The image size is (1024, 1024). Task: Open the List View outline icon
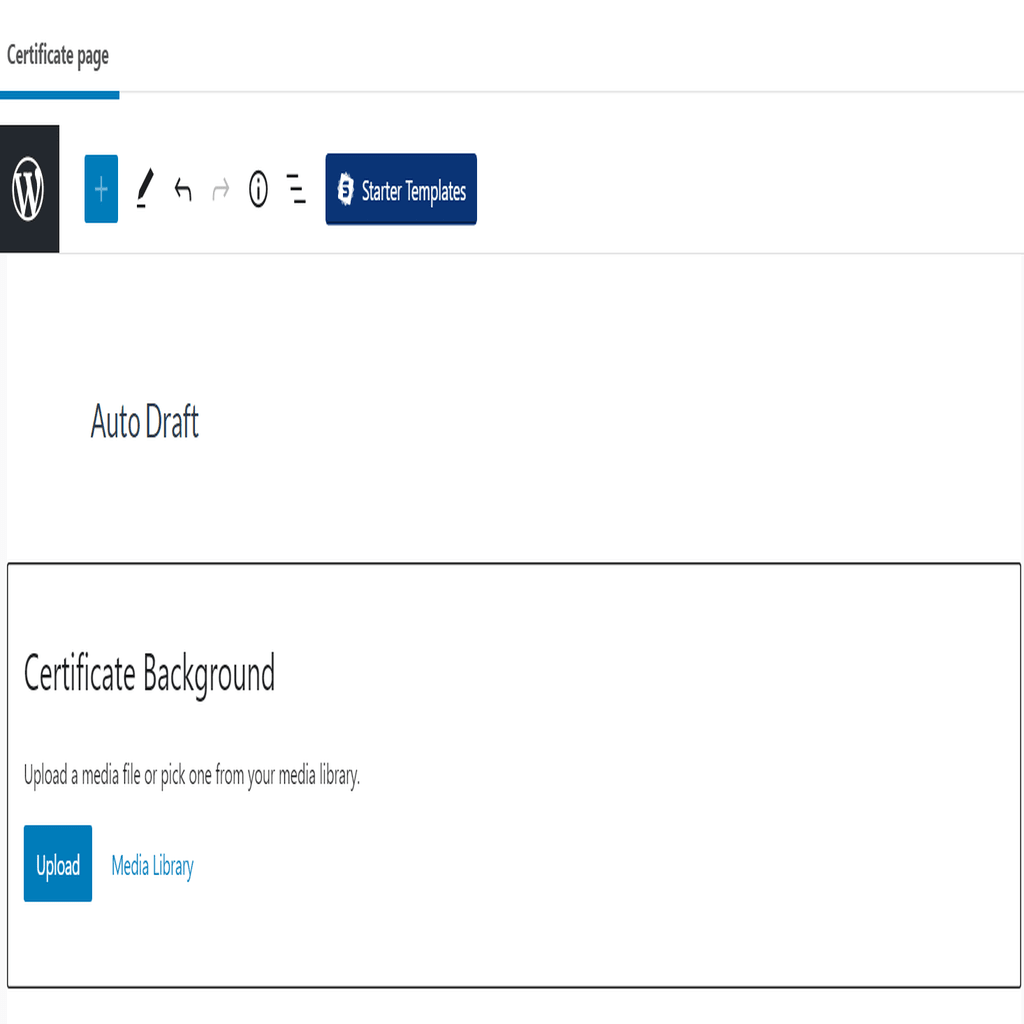coord(296,189)
